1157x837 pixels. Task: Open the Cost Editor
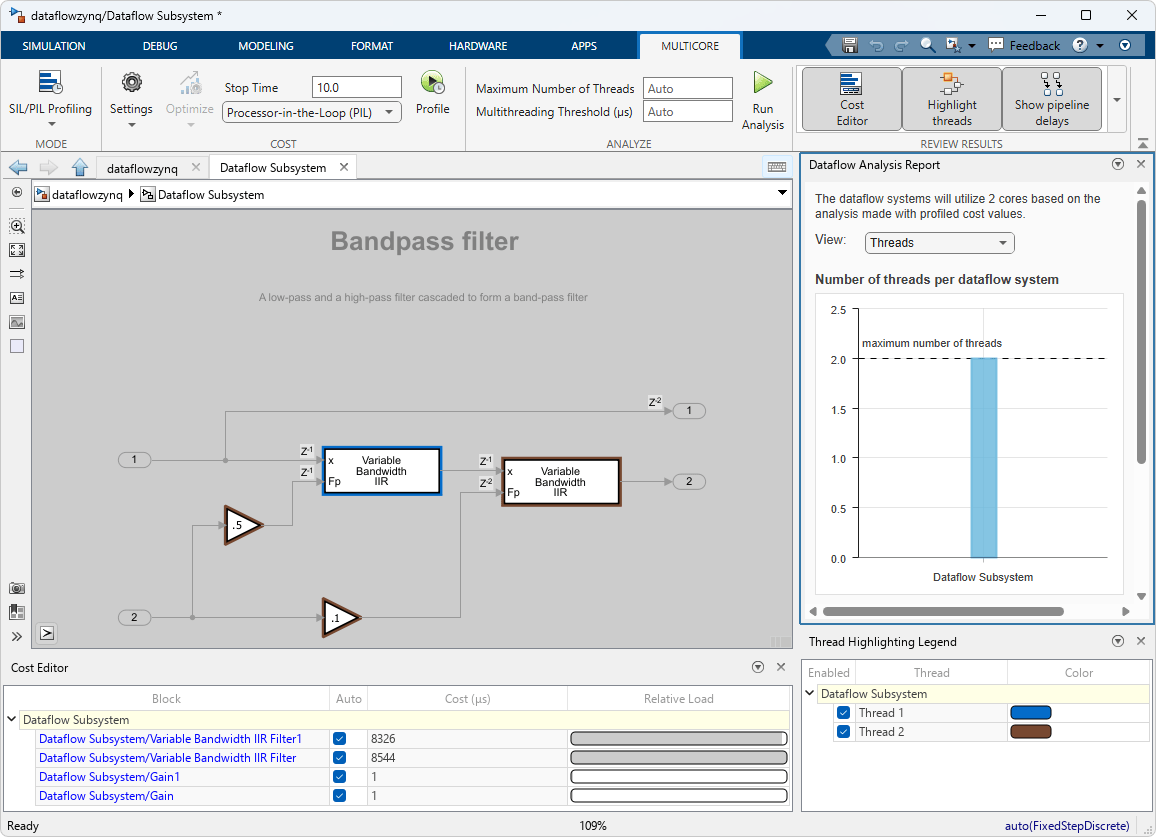pyautogui.click(x=852, y=99)
